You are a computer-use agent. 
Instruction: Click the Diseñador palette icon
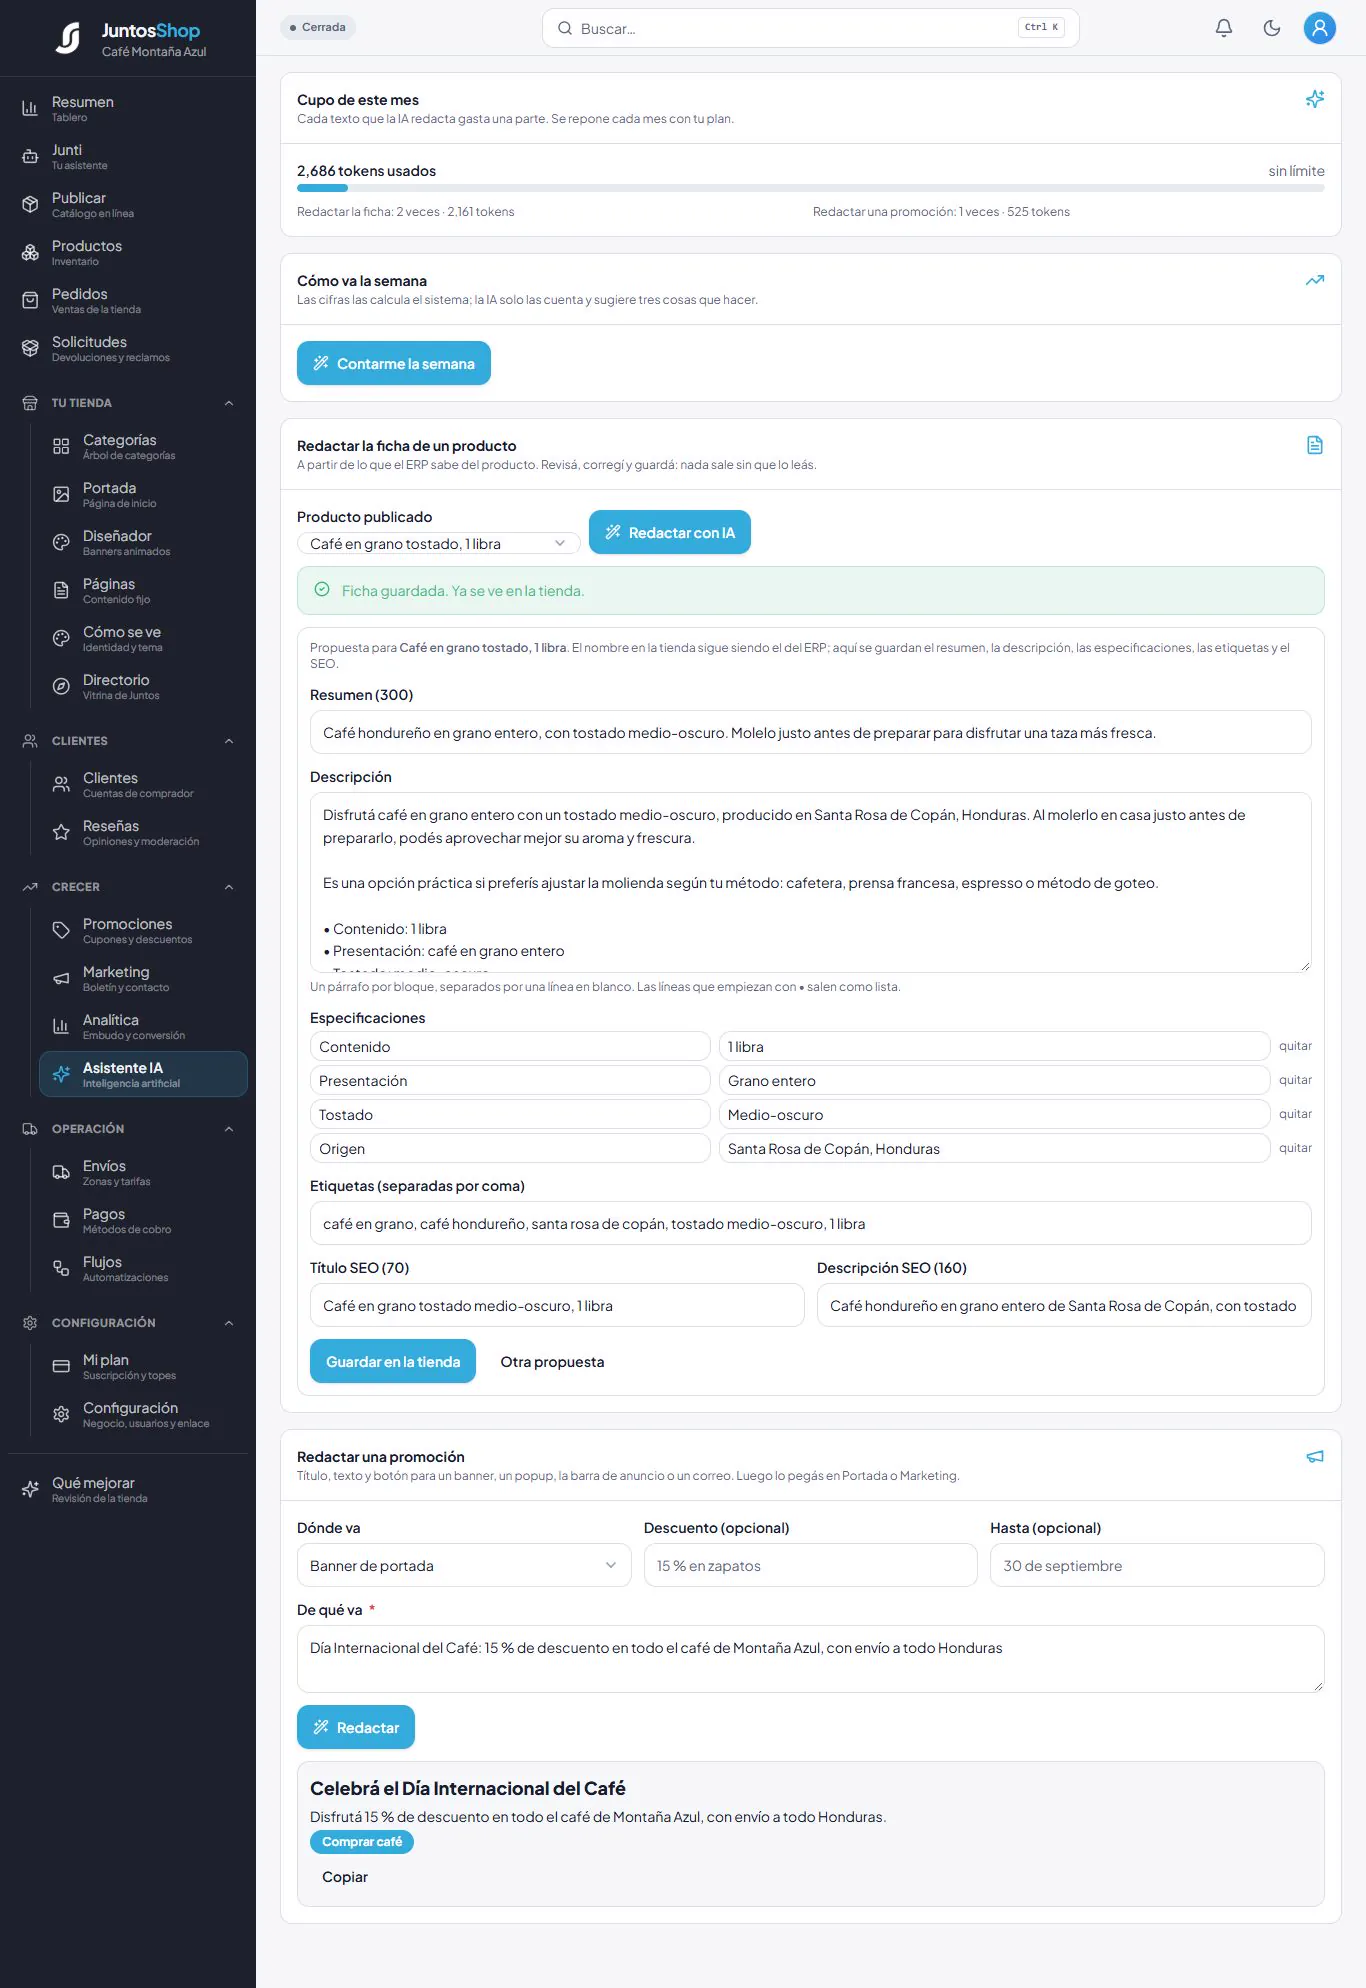tap(61, 542)
